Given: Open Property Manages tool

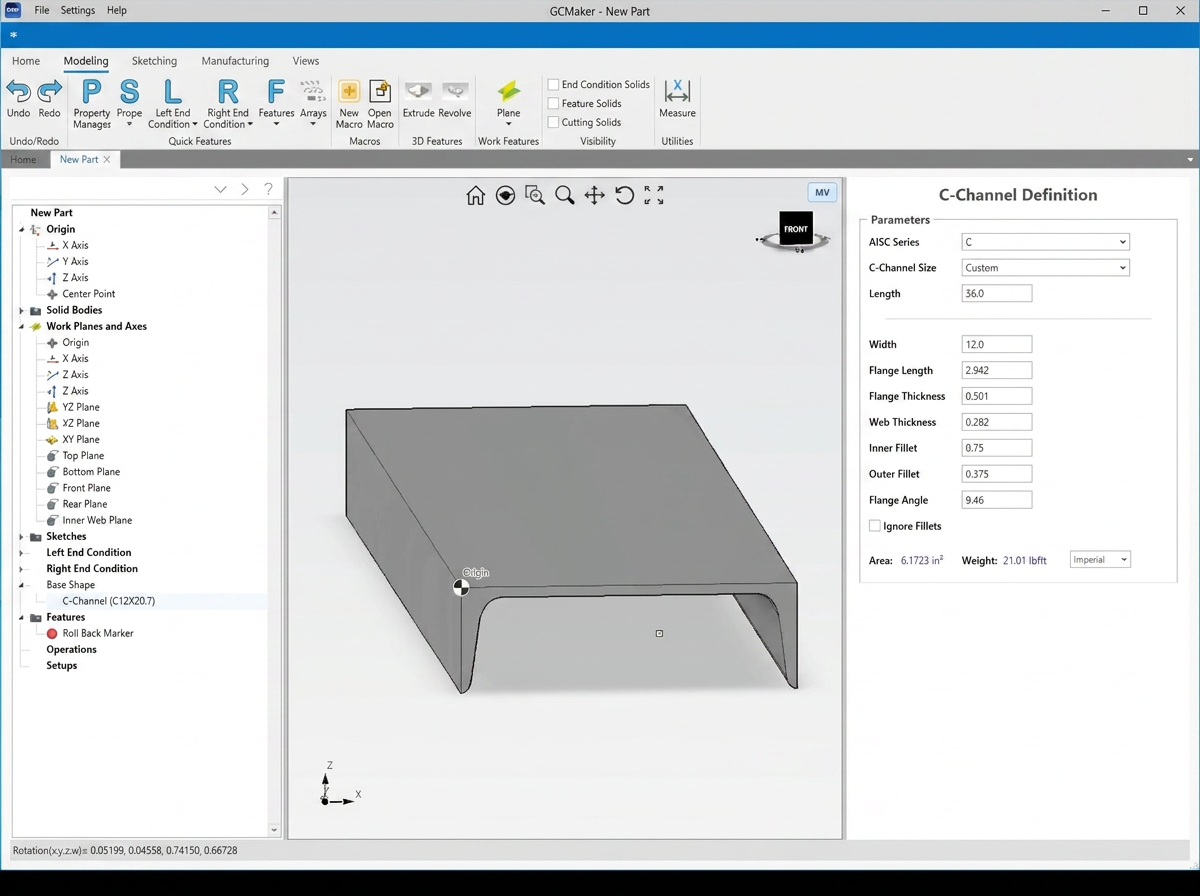Looking at the screenshot, I should click(91, 104).
